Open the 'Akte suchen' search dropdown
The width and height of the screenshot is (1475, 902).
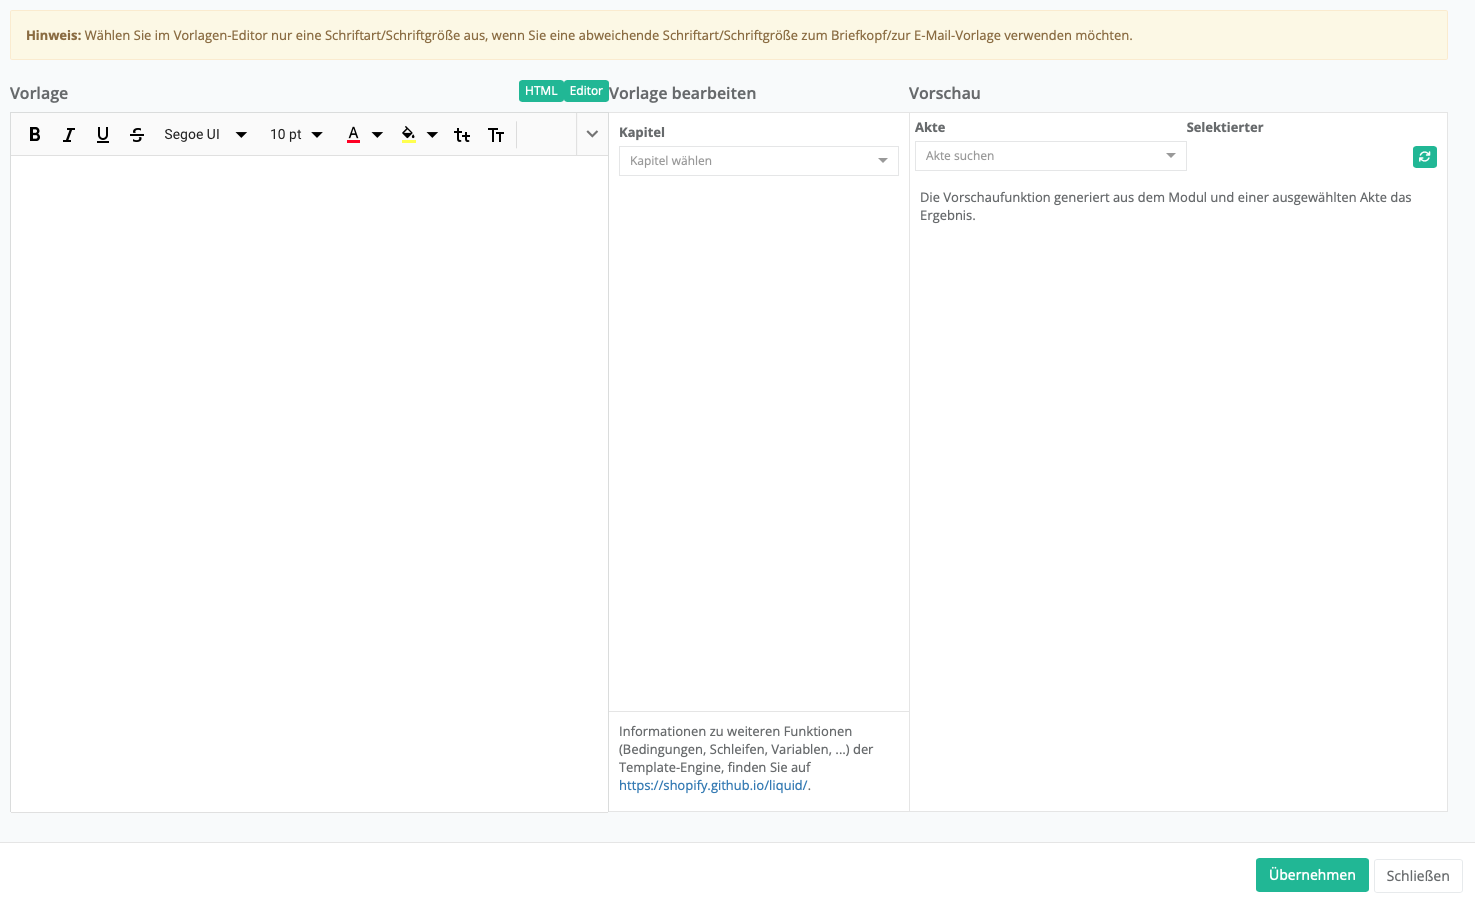[x=1050, y=156]
